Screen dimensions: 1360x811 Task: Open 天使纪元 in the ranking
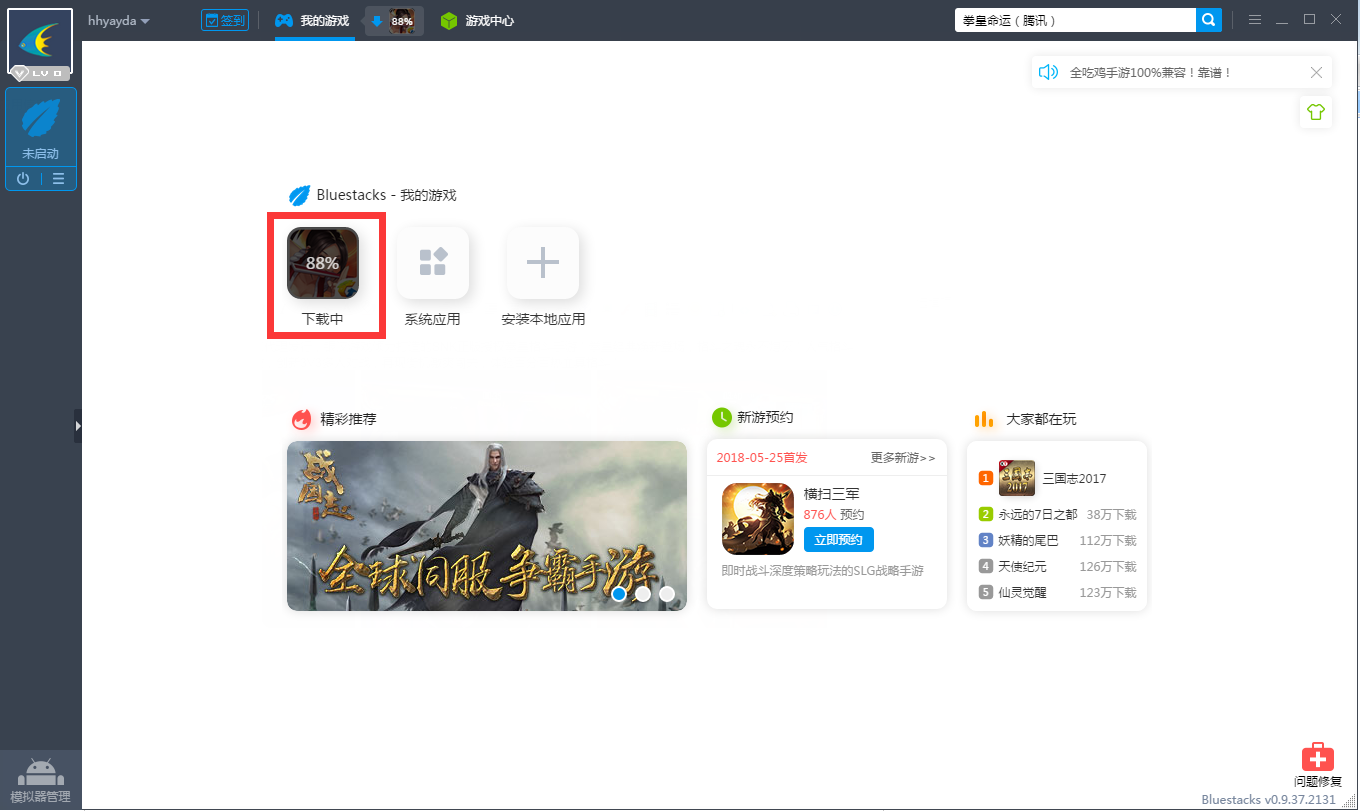[1021, 567]
